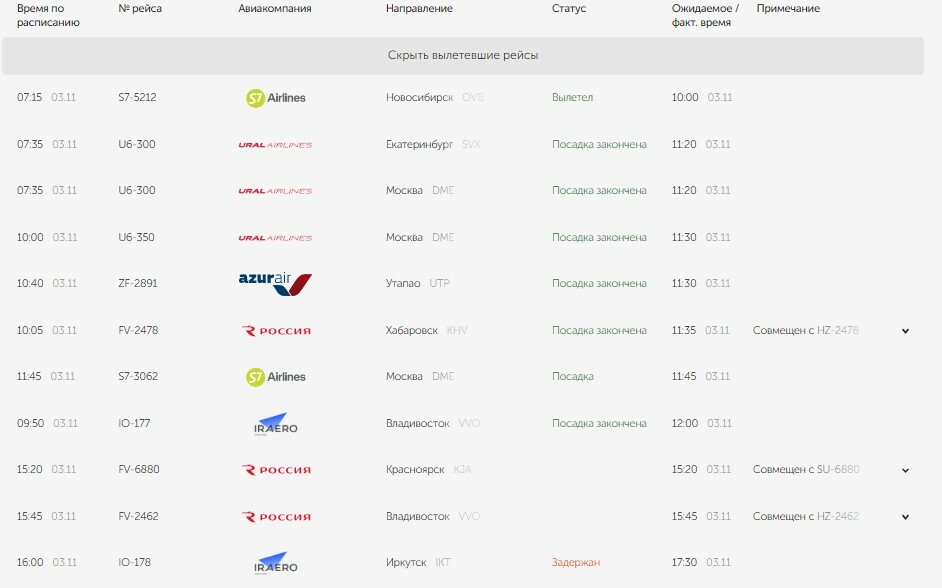942x588 pixels.
Task: Click the Azur Air logo
Action: click(275, 284)
